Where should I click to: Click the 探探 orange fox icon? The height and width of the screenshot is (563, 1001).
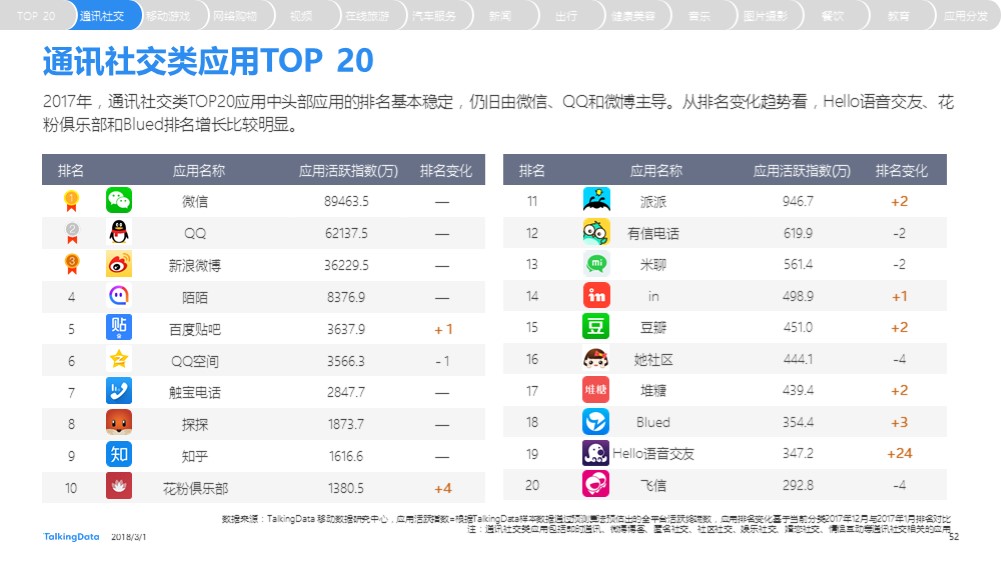pos(119,423)
